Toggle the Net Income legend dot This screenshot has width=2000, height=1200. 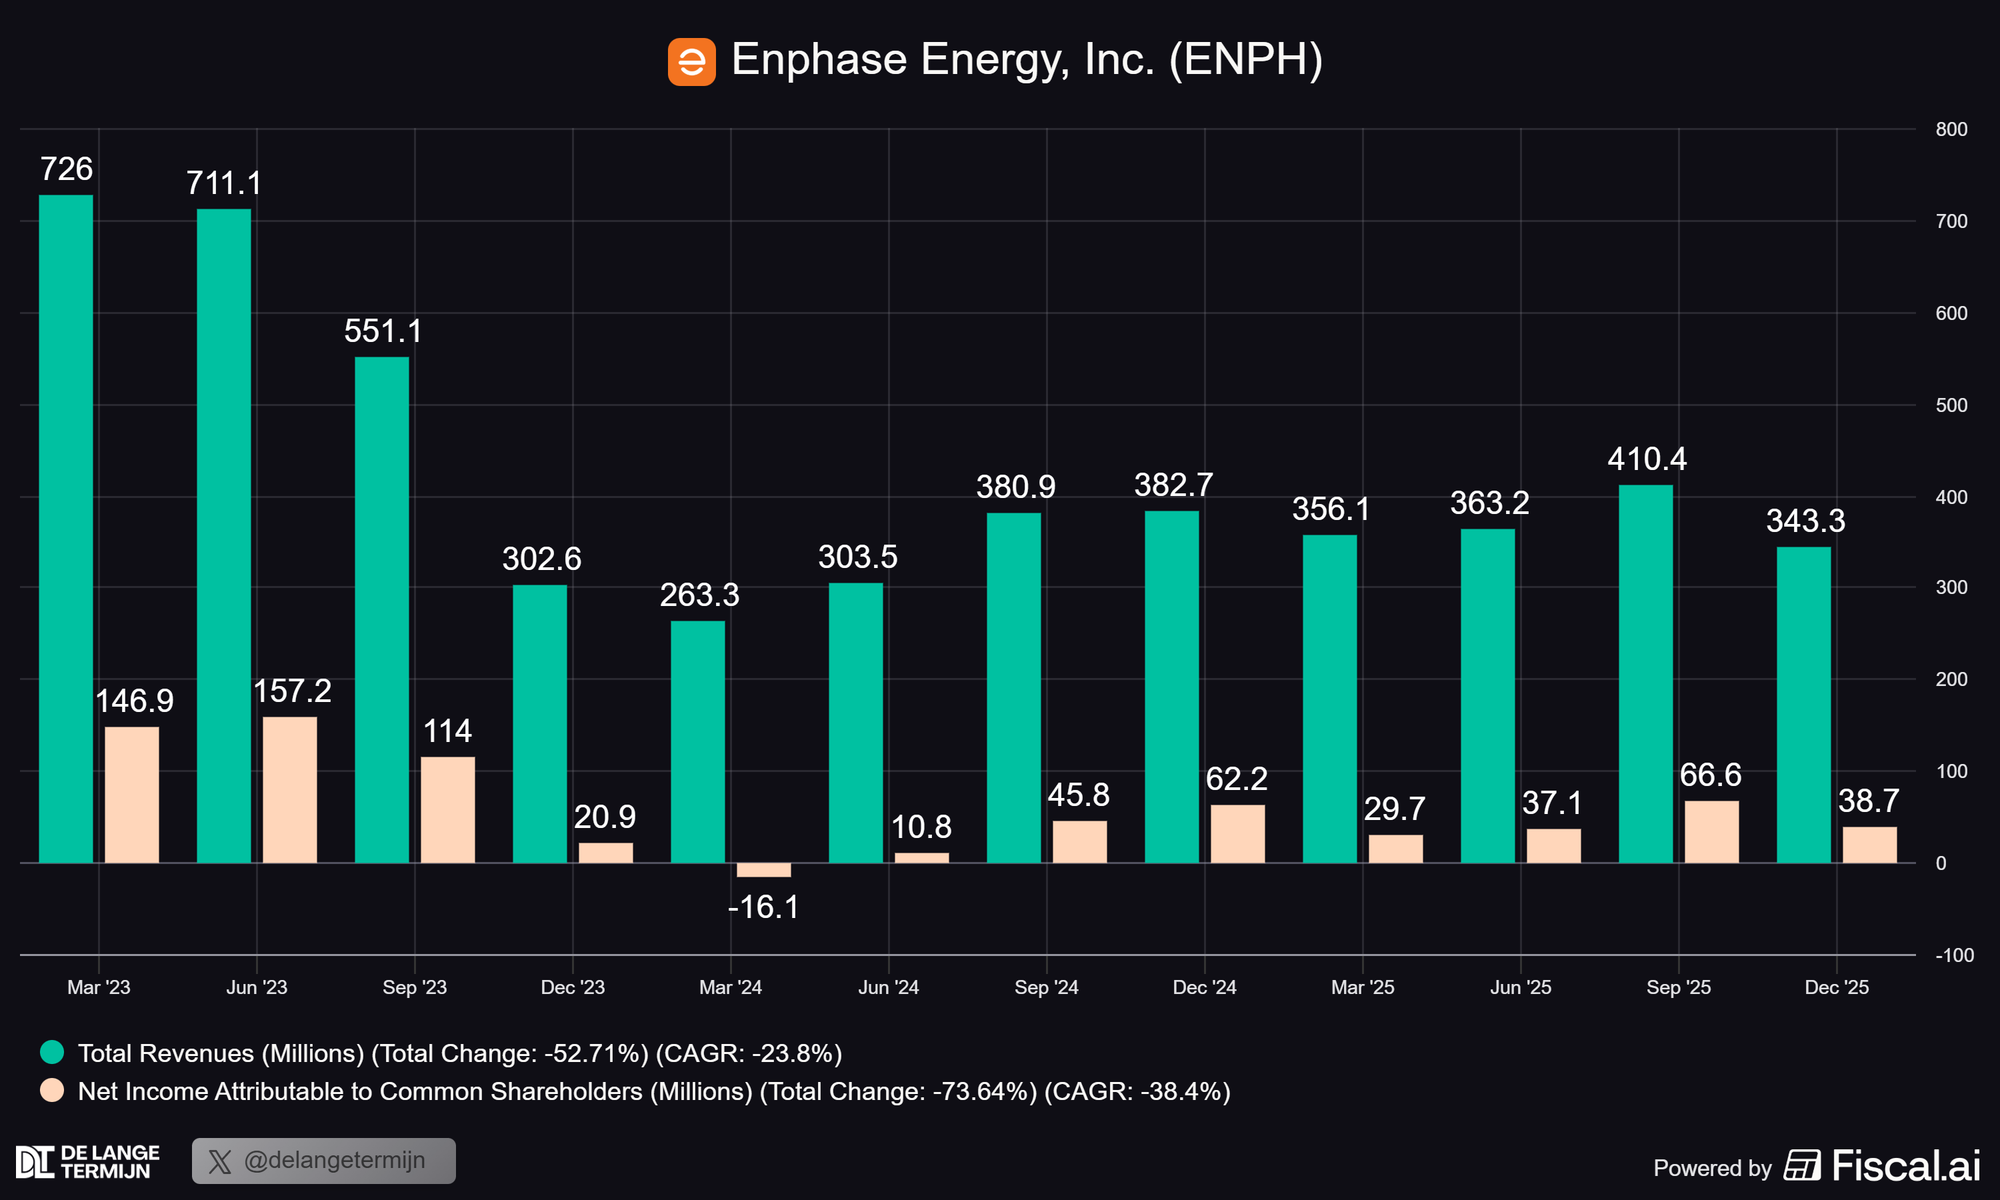(x=52, y=1090)
